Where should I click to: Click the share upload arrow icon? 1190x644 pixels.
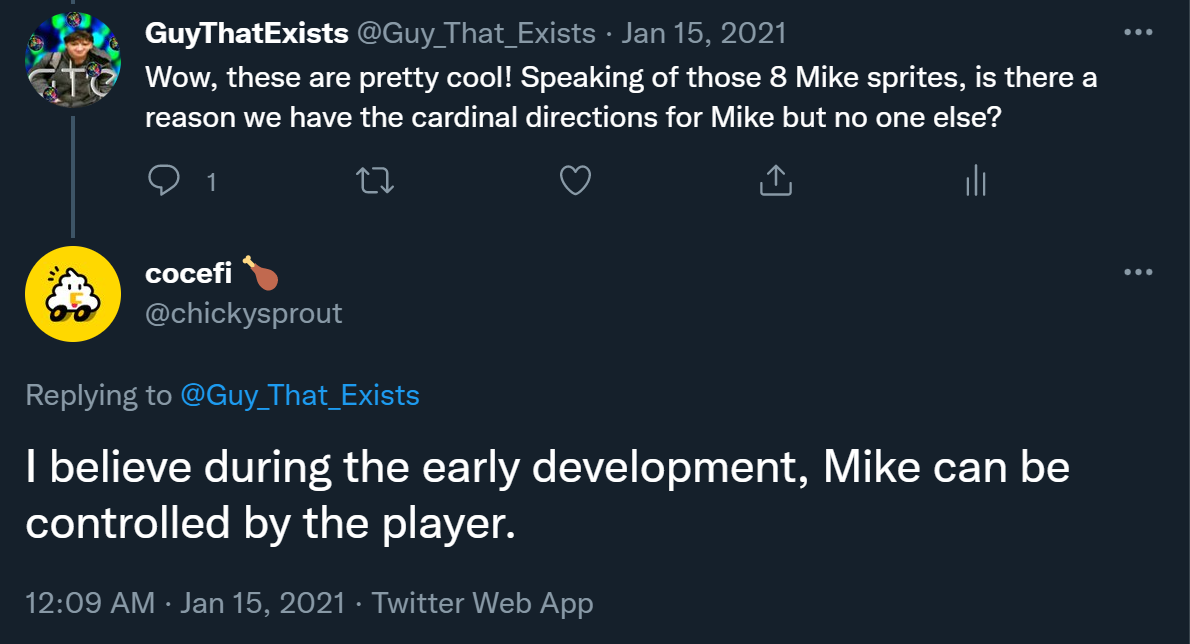776,180
